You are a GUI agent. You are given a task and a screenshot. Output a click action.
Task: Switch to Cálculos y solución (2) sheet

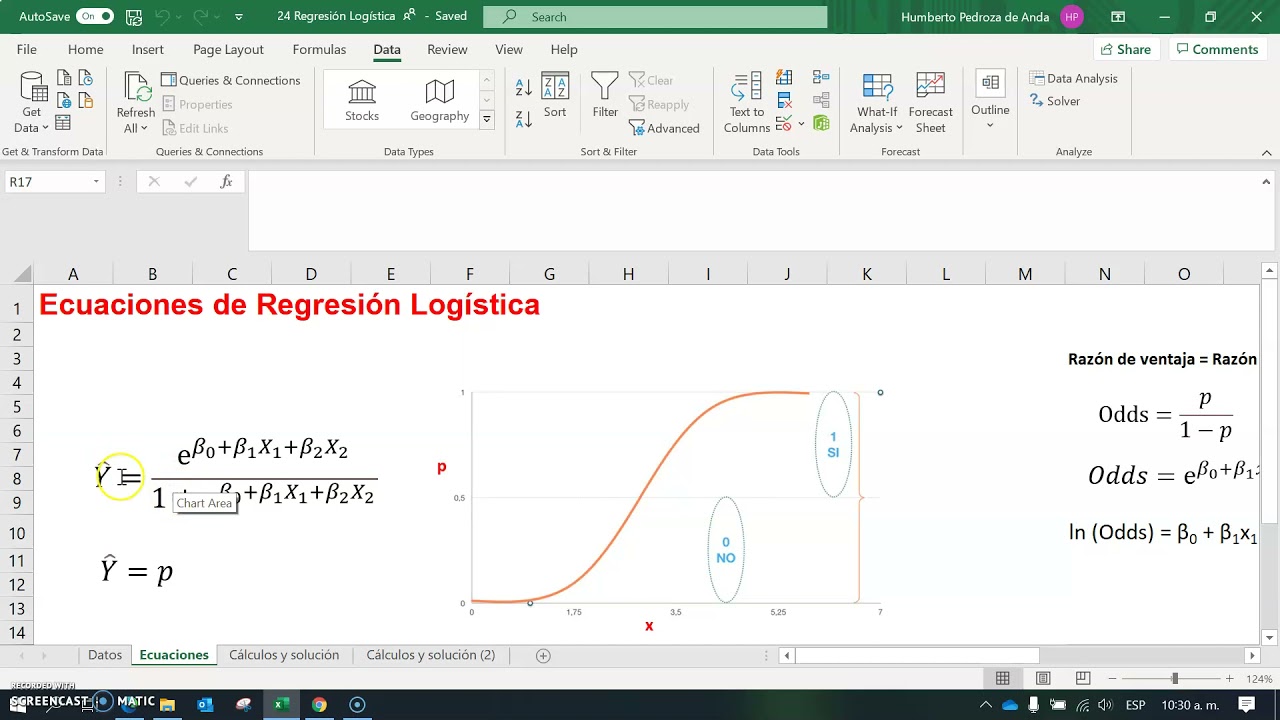click(431, 655)
